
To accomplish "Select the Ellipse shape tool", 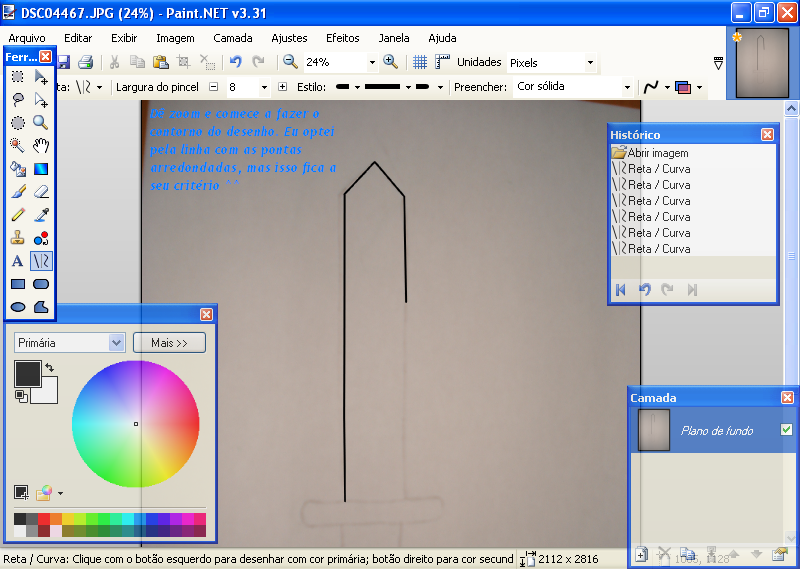I will pos(18,307).
